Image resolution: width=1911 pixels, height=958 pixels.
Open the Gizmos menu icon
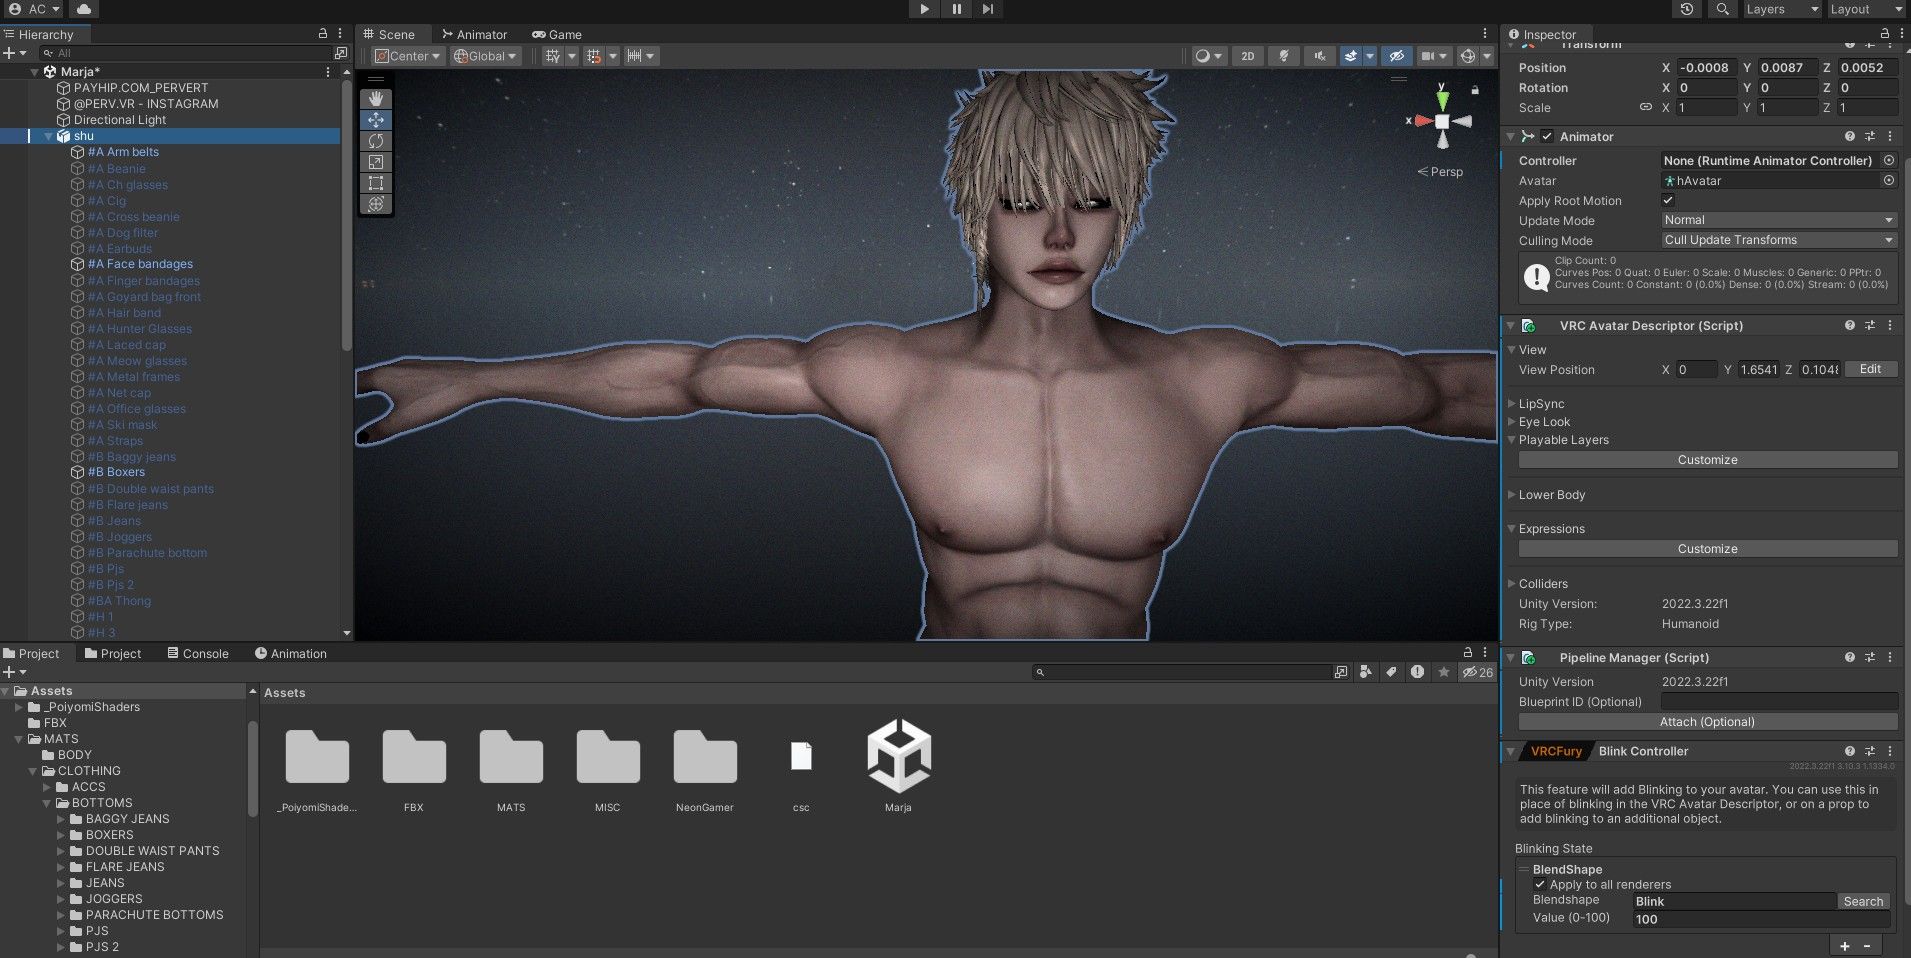pyautogui.click(x=1467, y=56)
